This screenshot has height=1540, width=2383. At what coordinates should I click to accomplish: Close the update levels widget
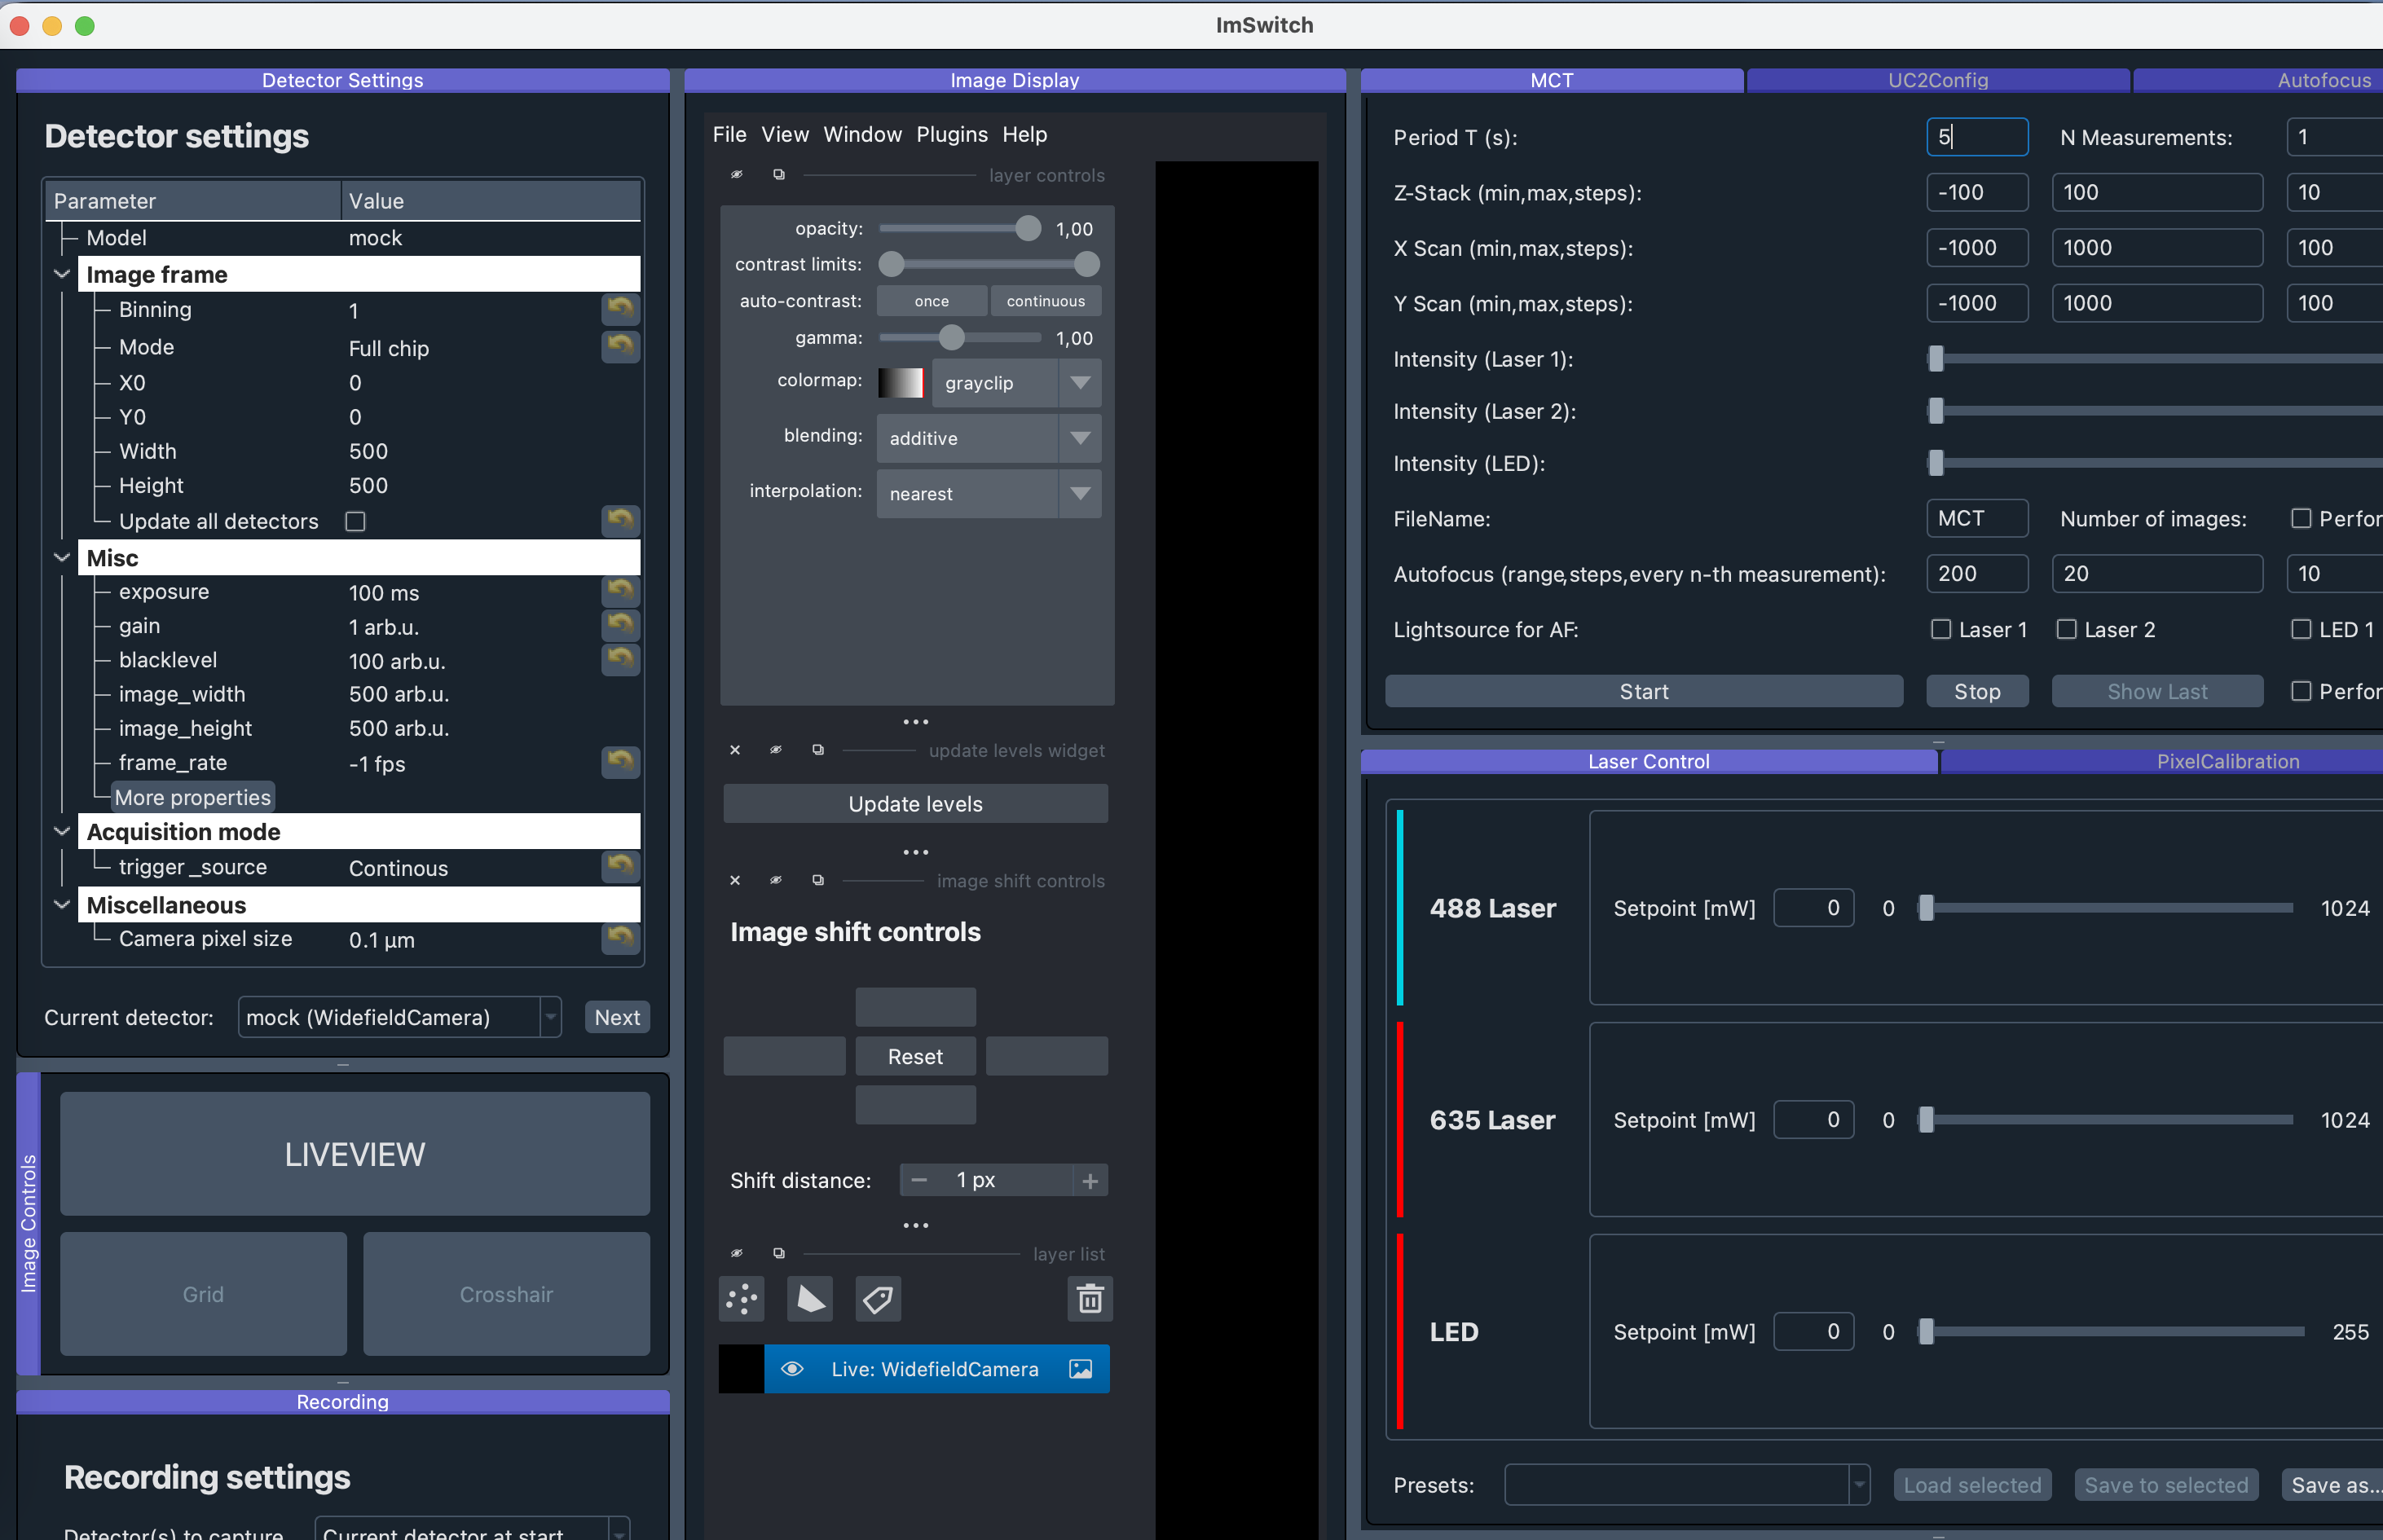coord(735,750)
